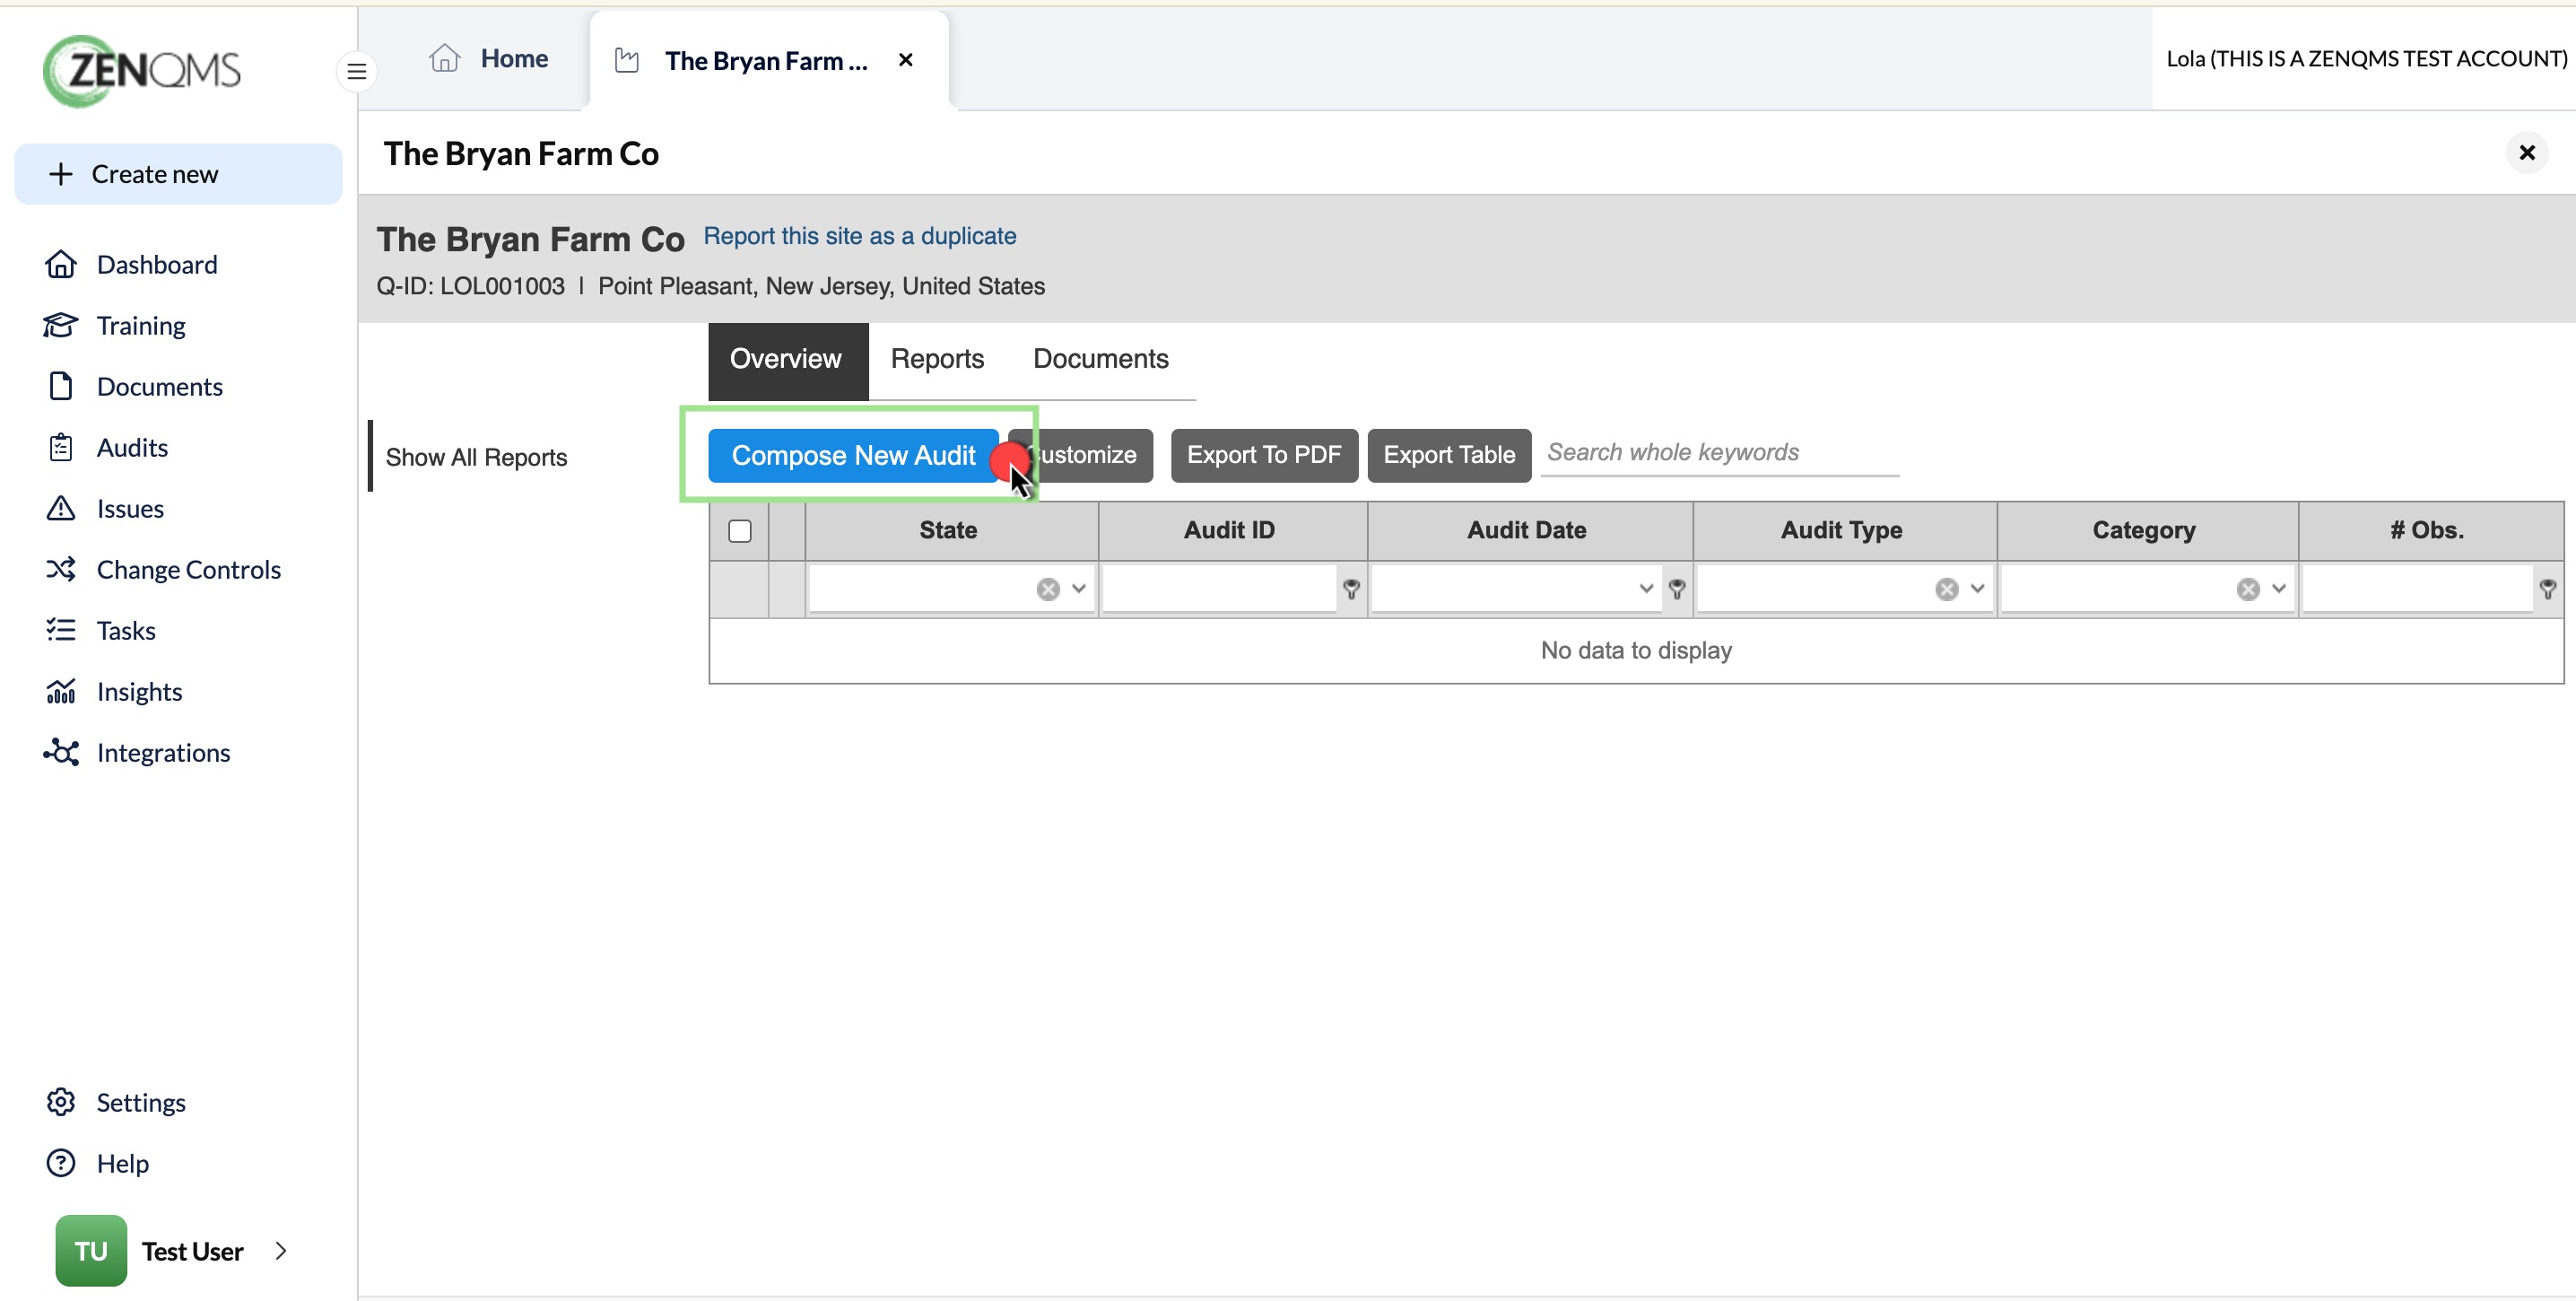Open Training via its graduation cap icon
Image resolution: width=2576 pixels, height=1301 pixels.
(61, 326)
